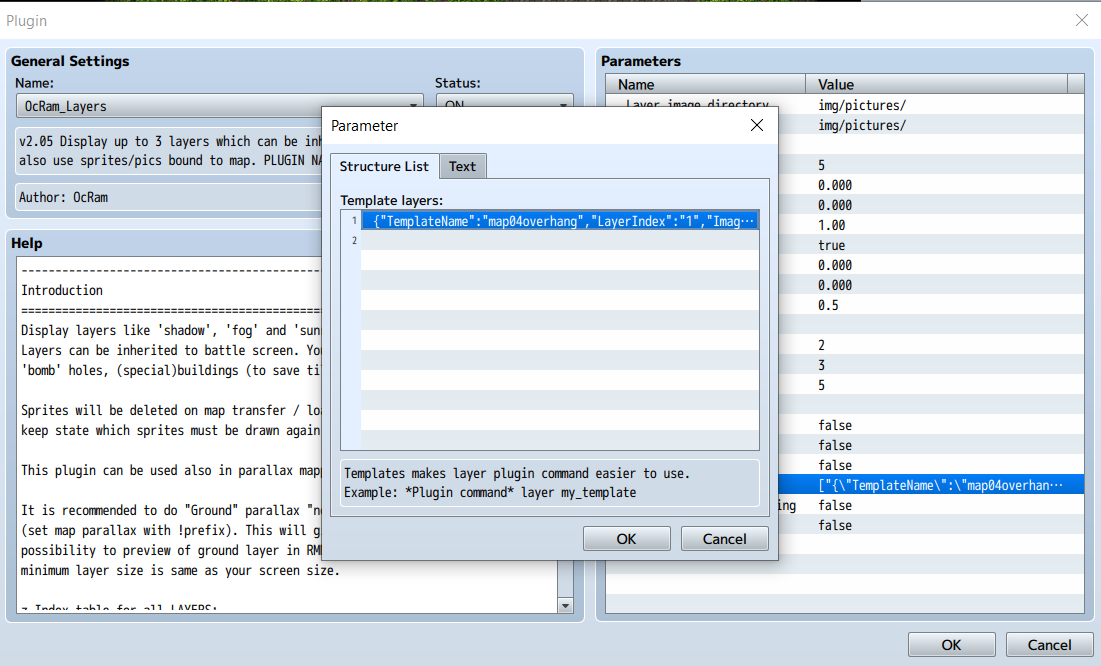The image size is (1101, 666).
Task: Select the first img/pictures/ value row
Action: (x=862, y=105)
